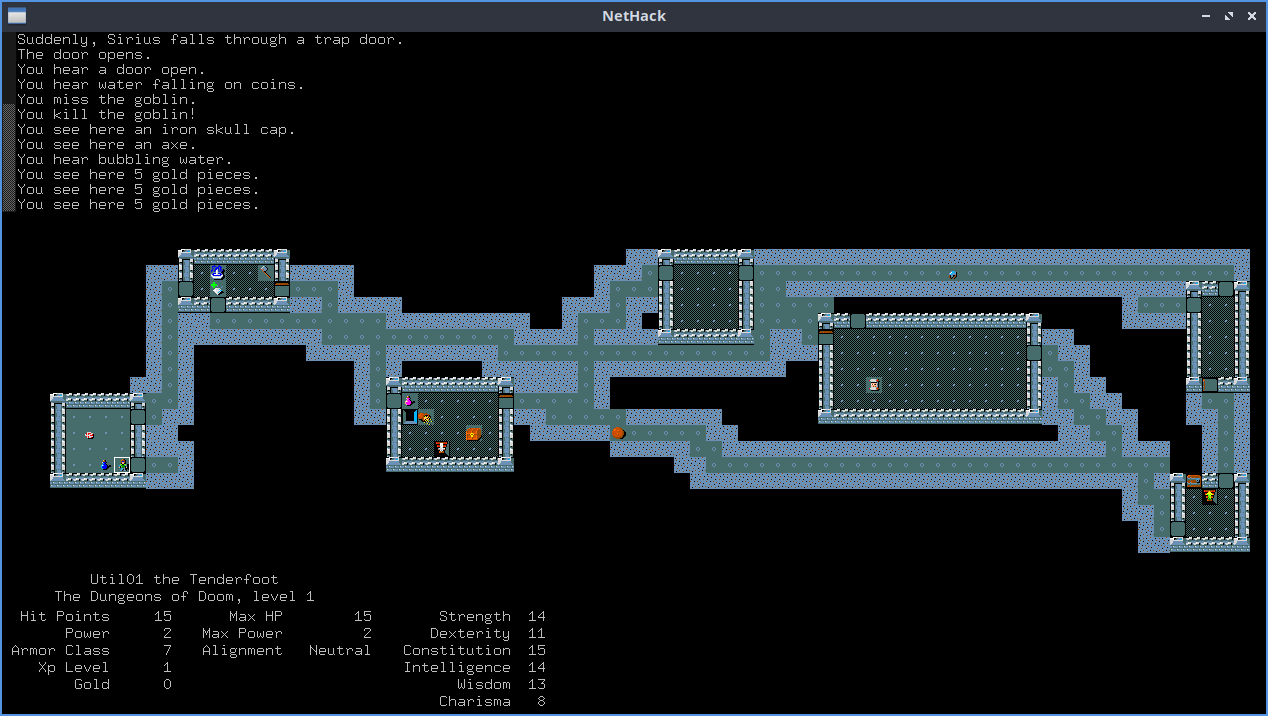Select the spilled gold pieces pile

(426, 417)
